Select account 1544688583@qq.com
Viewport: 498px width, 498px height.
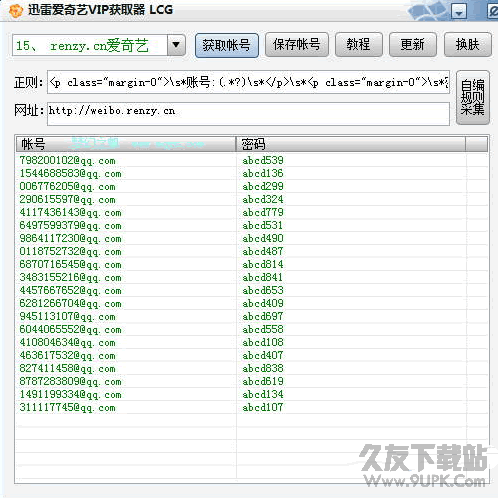[70, 173]
